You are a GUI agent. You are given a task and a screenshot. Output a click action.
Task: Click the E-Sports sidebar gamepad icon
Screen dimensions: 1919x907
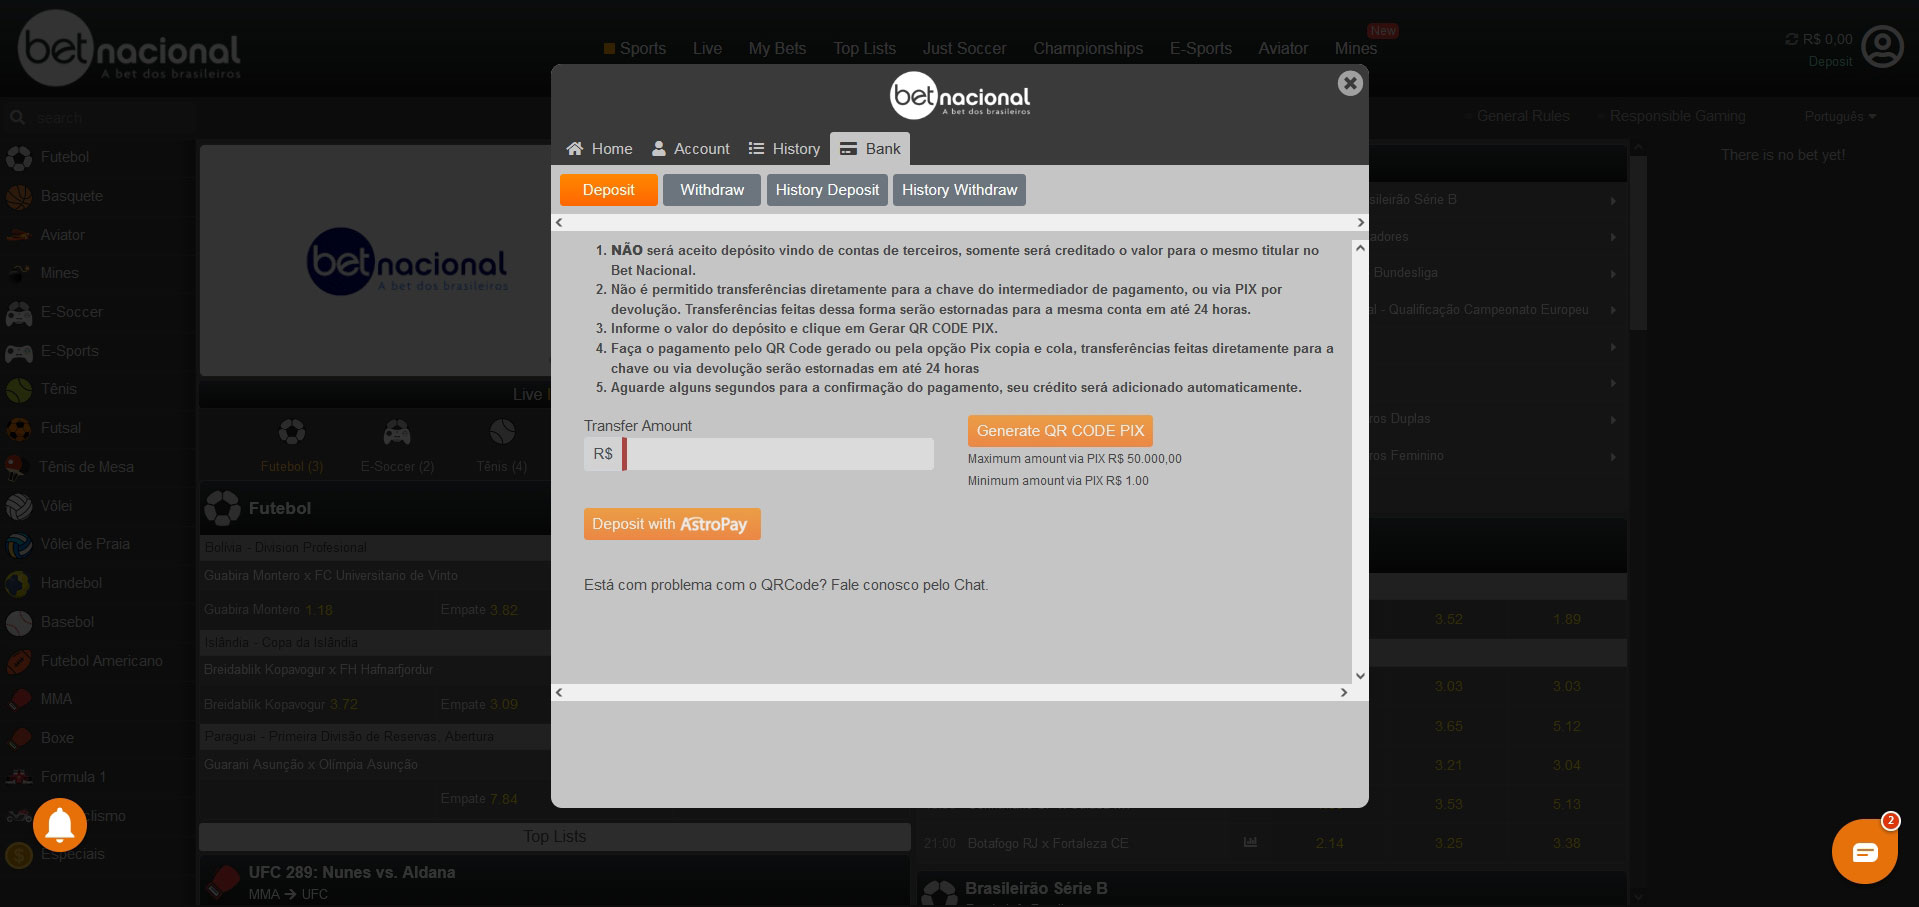point(19,352)
